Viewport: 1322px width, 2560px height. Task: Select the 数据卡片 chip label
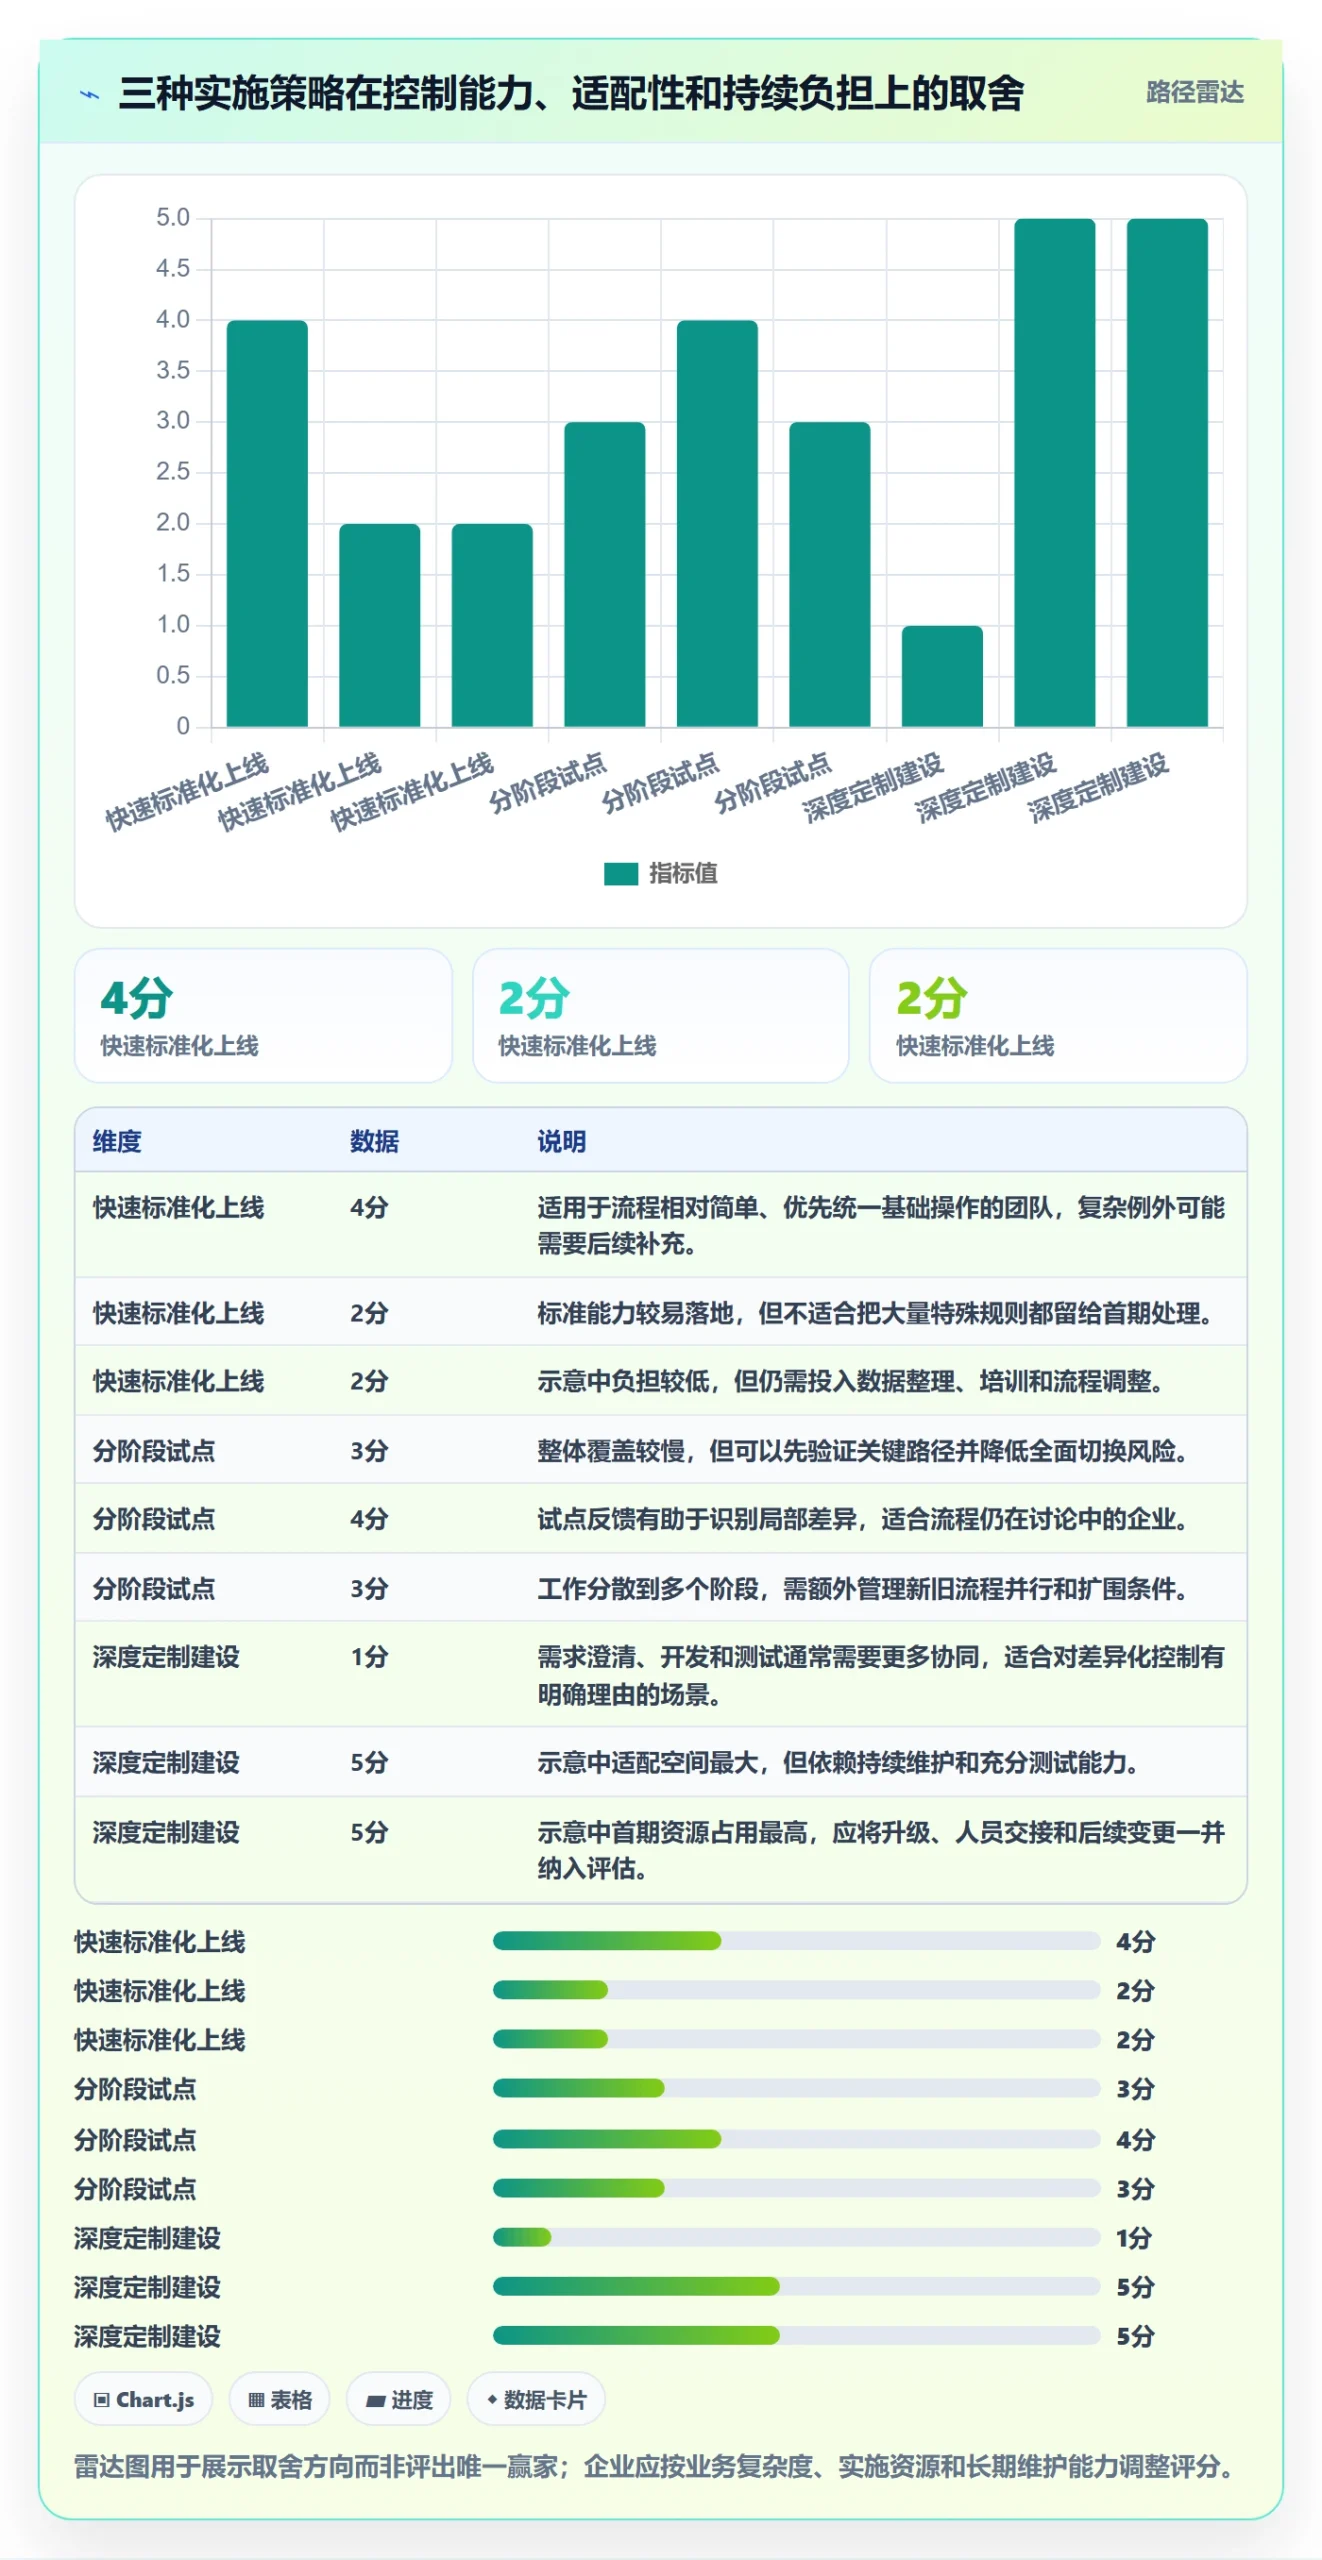pyautogui.click(x=545, y=2399)
